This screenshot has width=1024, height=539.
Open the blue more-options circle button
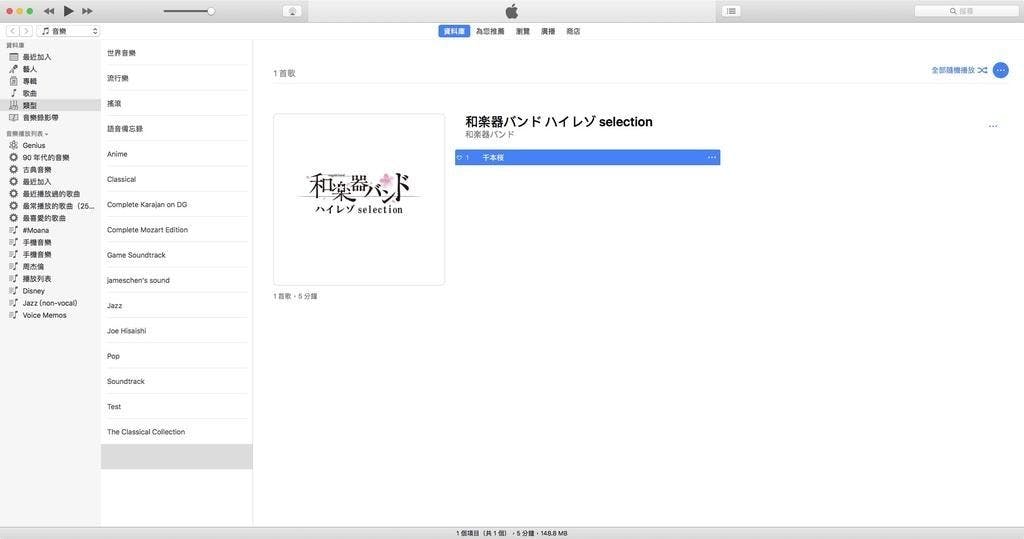(x=1000, y=70)
